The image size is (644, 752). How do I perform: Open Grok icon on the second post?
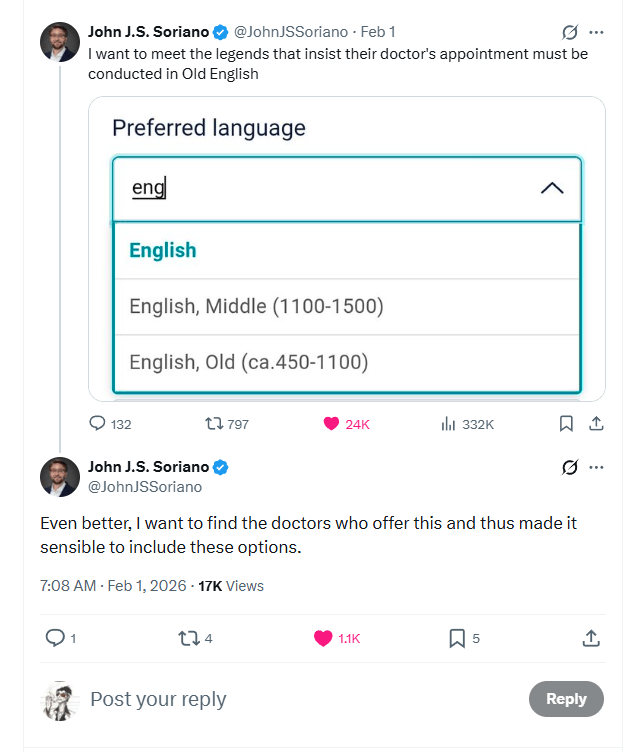[571, 467]
